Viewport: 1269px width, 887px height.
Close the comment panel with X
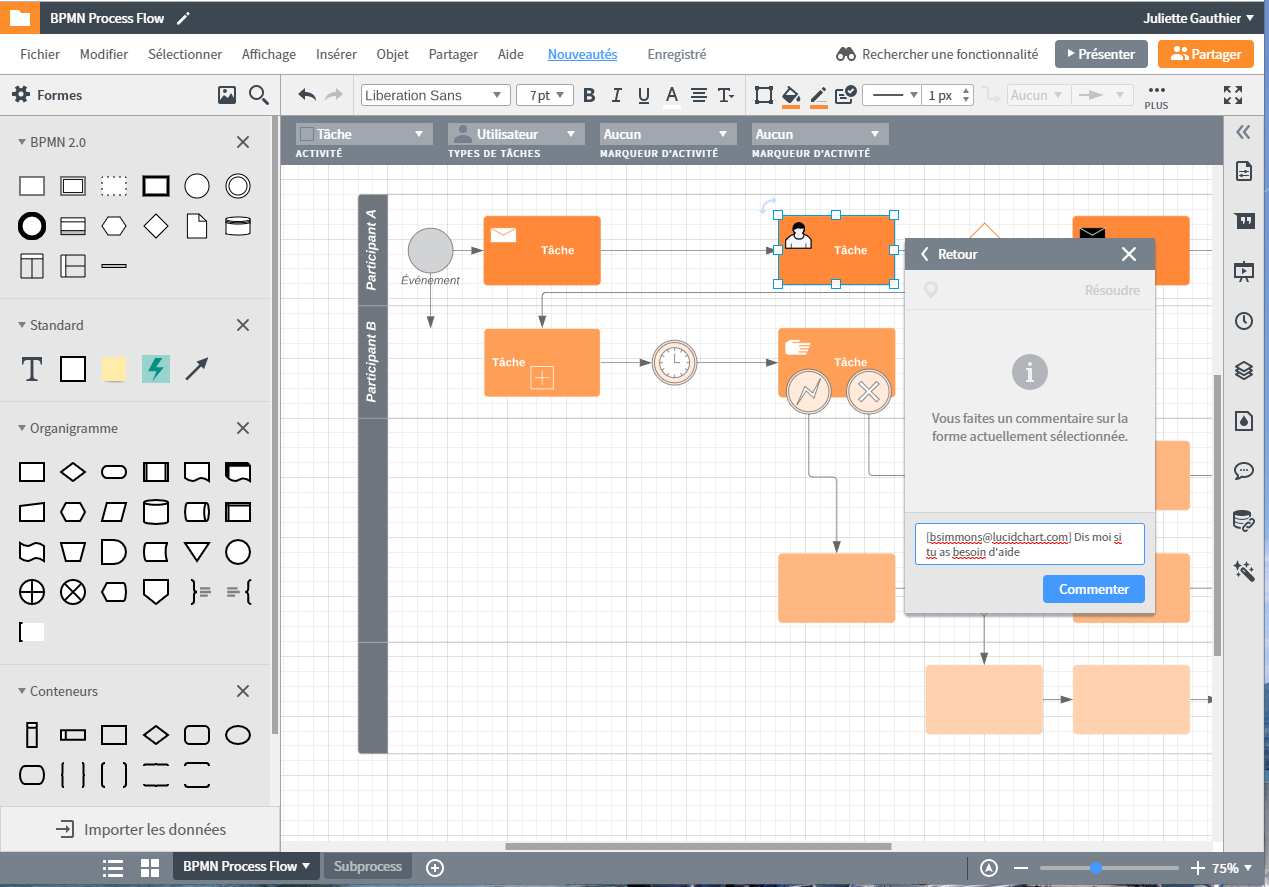coord(1129,254)
